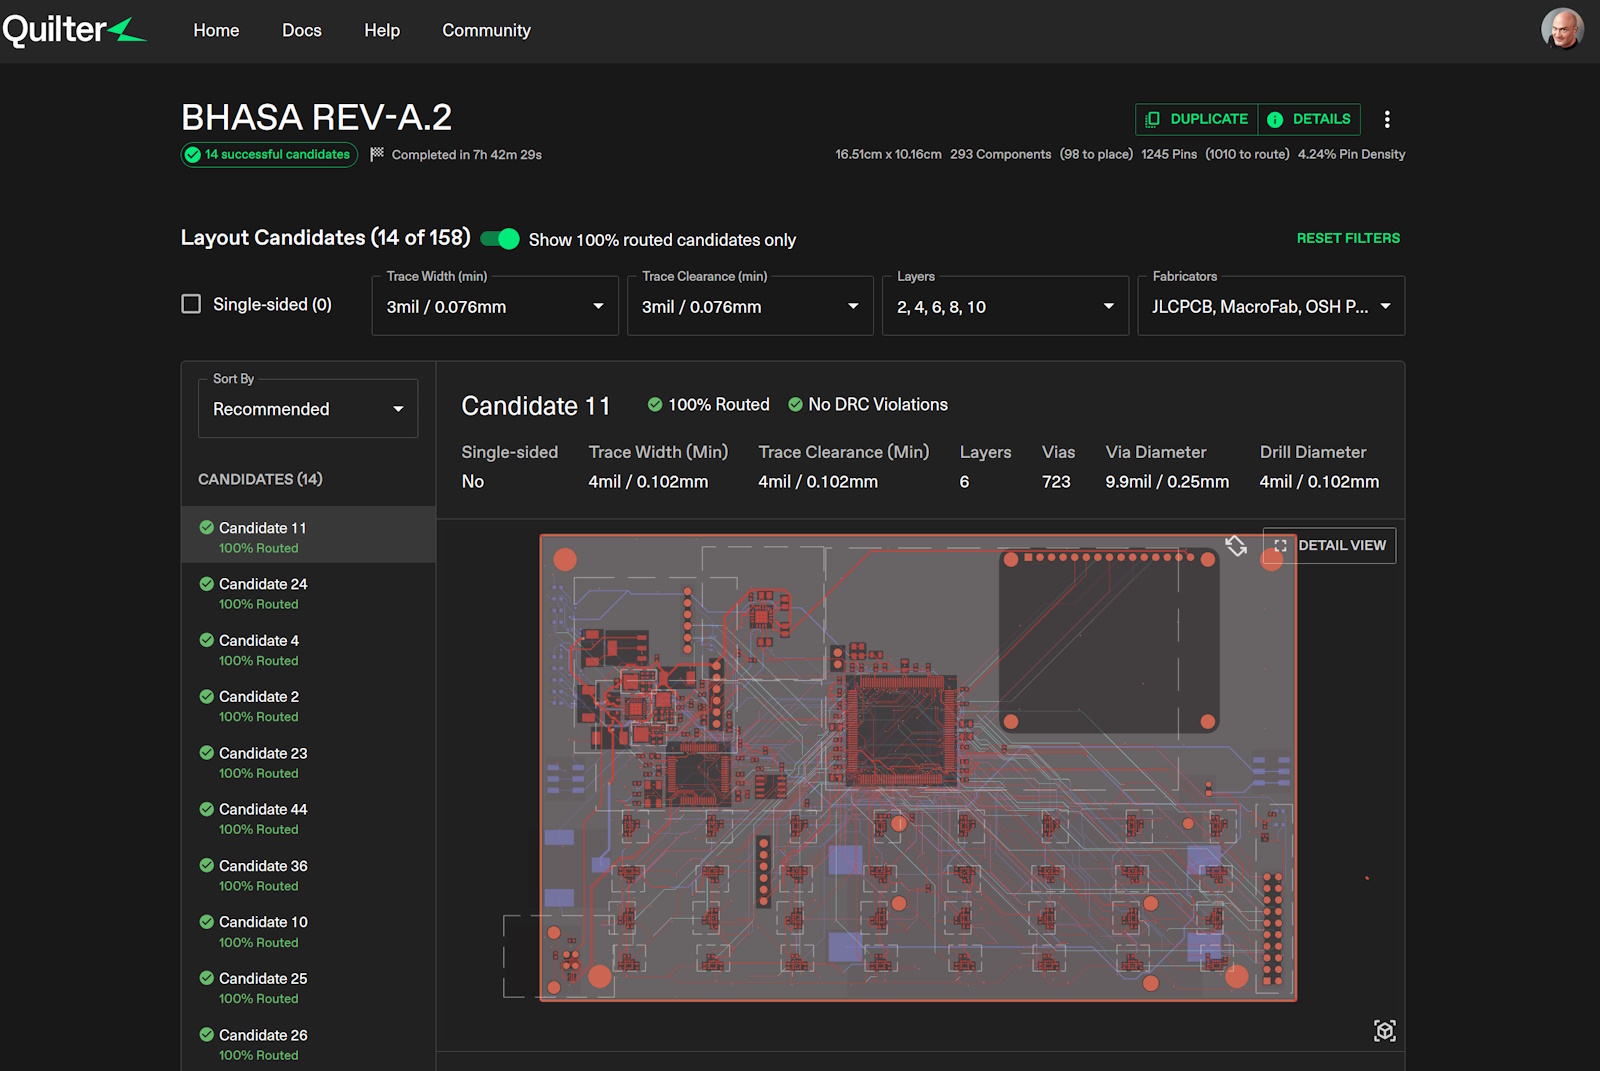The height and width of the screenshot is (1071, 1600).
Task: Click the Quilter logo
Action: 74,30
